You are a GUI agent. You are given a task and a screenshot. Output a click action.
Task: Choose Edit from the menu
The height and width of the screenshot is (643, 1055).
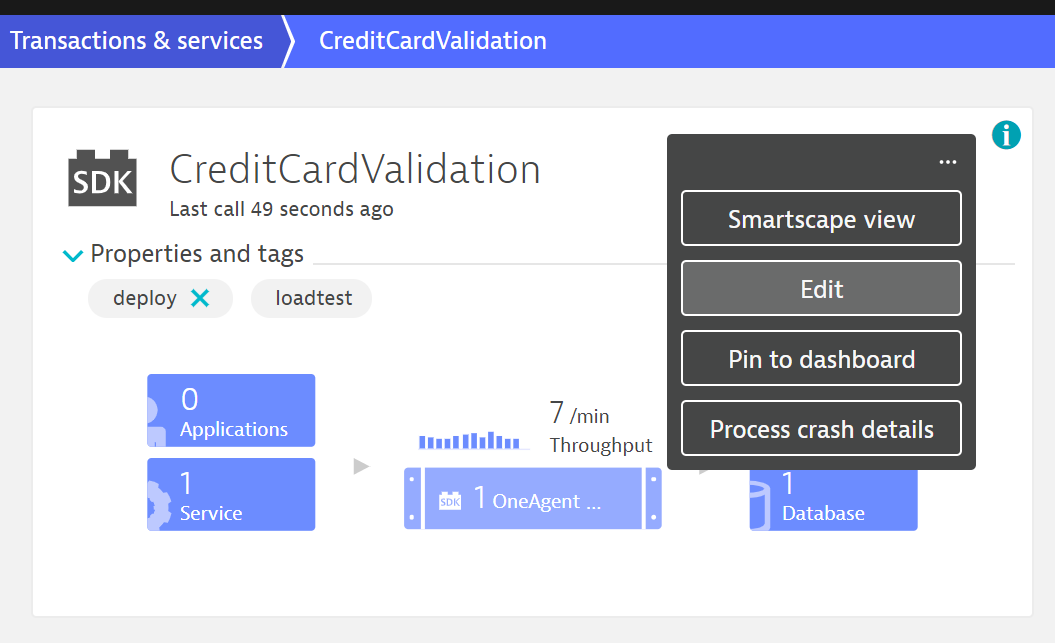coord(821,289)
